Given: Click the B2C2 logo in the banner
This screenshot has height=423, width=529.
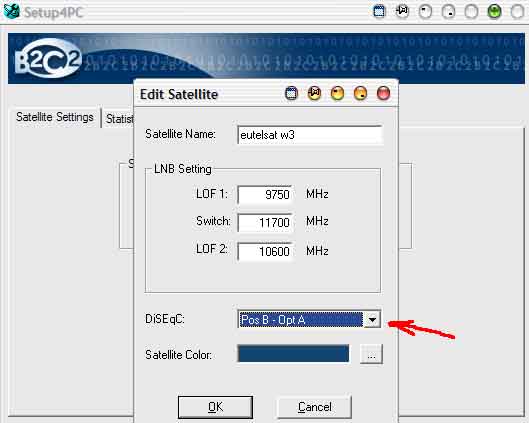Looking at the screenshot, I should click(48, 58).
